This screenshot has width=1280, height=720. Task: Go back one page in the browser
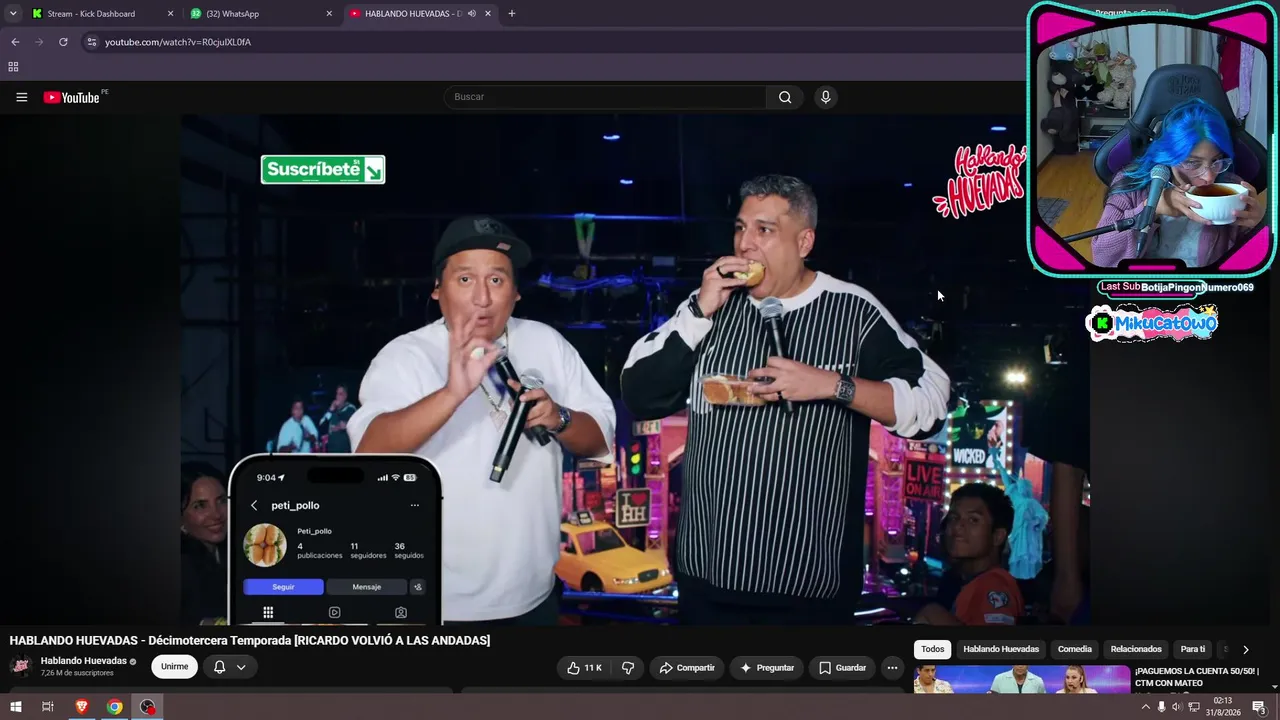15,42
